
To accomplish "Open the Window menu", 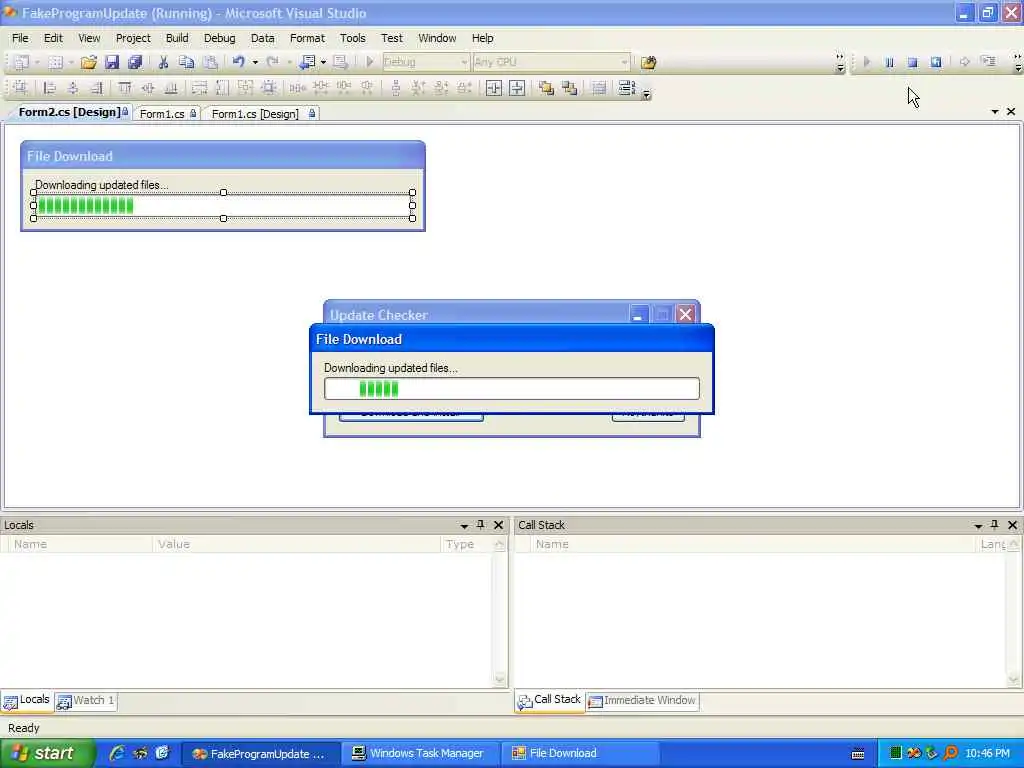I will [437, 38].
